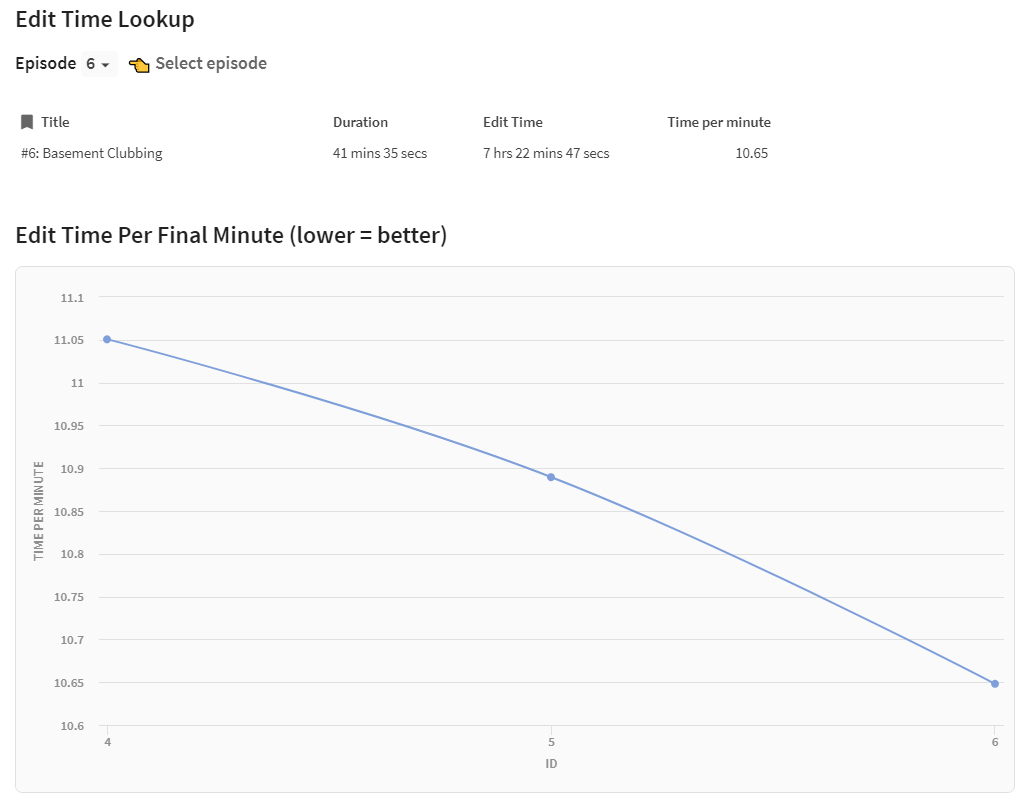Click the Title column header
This screenshot has height=809, width=1030.
coord(55,122)
